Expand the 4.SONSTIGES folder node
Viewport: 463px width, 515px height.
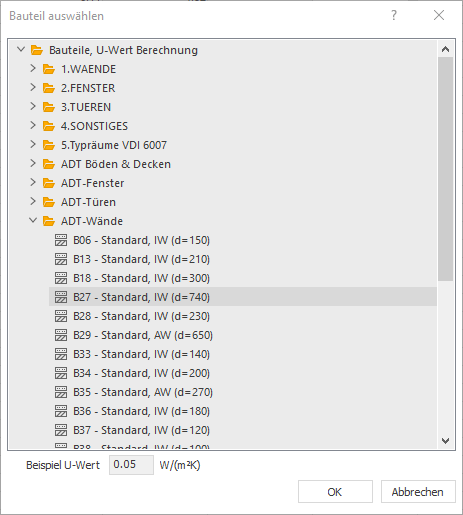(x=33, y=125)
